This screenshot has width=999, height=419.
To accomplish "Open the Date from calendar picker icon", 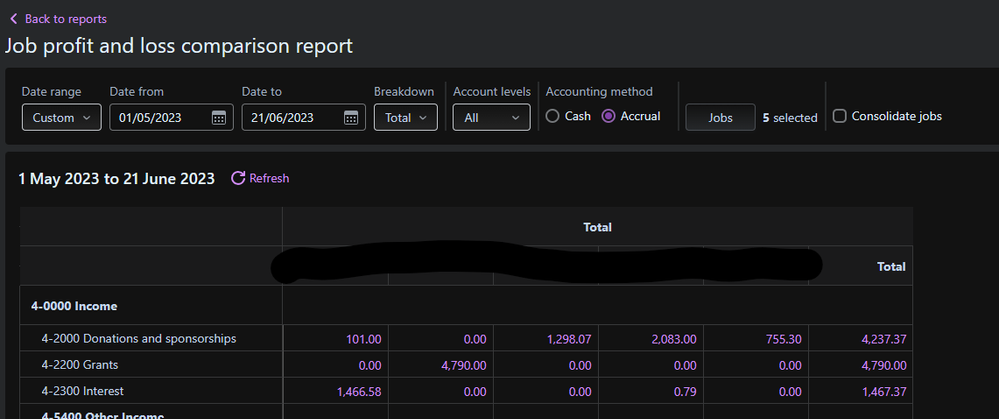I will pos(219,118).
